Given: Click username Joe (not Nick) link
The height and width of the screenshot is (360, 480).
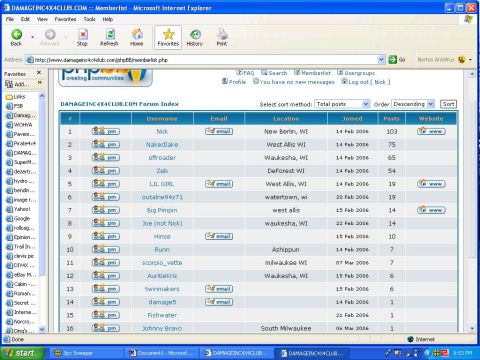Looking at the screenshot, I should (162, 223).
